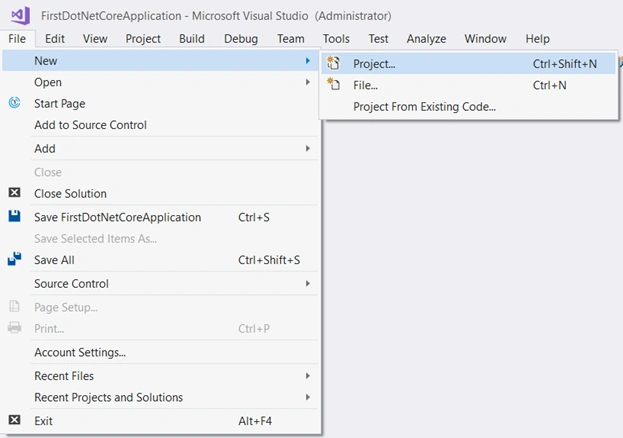Open the Build menu
The height and width of the screenshot is (438, 623).
tap(192, 39)
